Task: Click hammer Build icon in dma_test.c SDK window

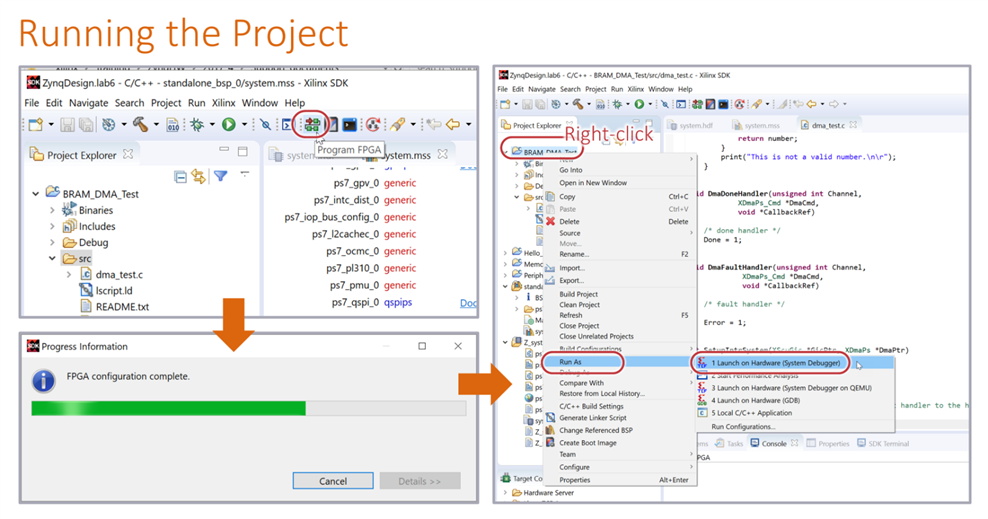Action: (578, 104)
